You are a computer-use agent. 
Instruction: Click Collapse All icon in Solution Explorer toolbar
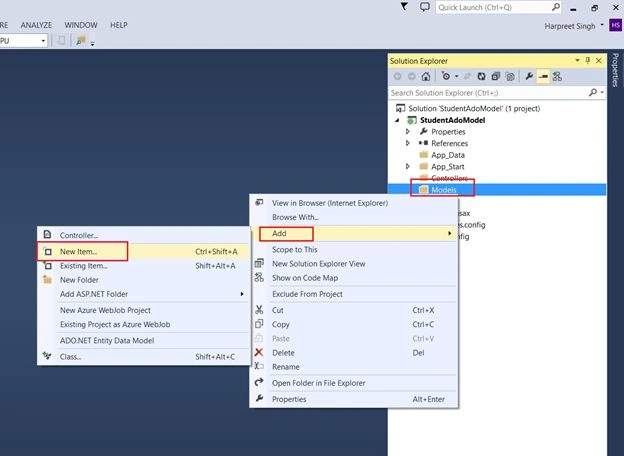[x=495, y=76]
